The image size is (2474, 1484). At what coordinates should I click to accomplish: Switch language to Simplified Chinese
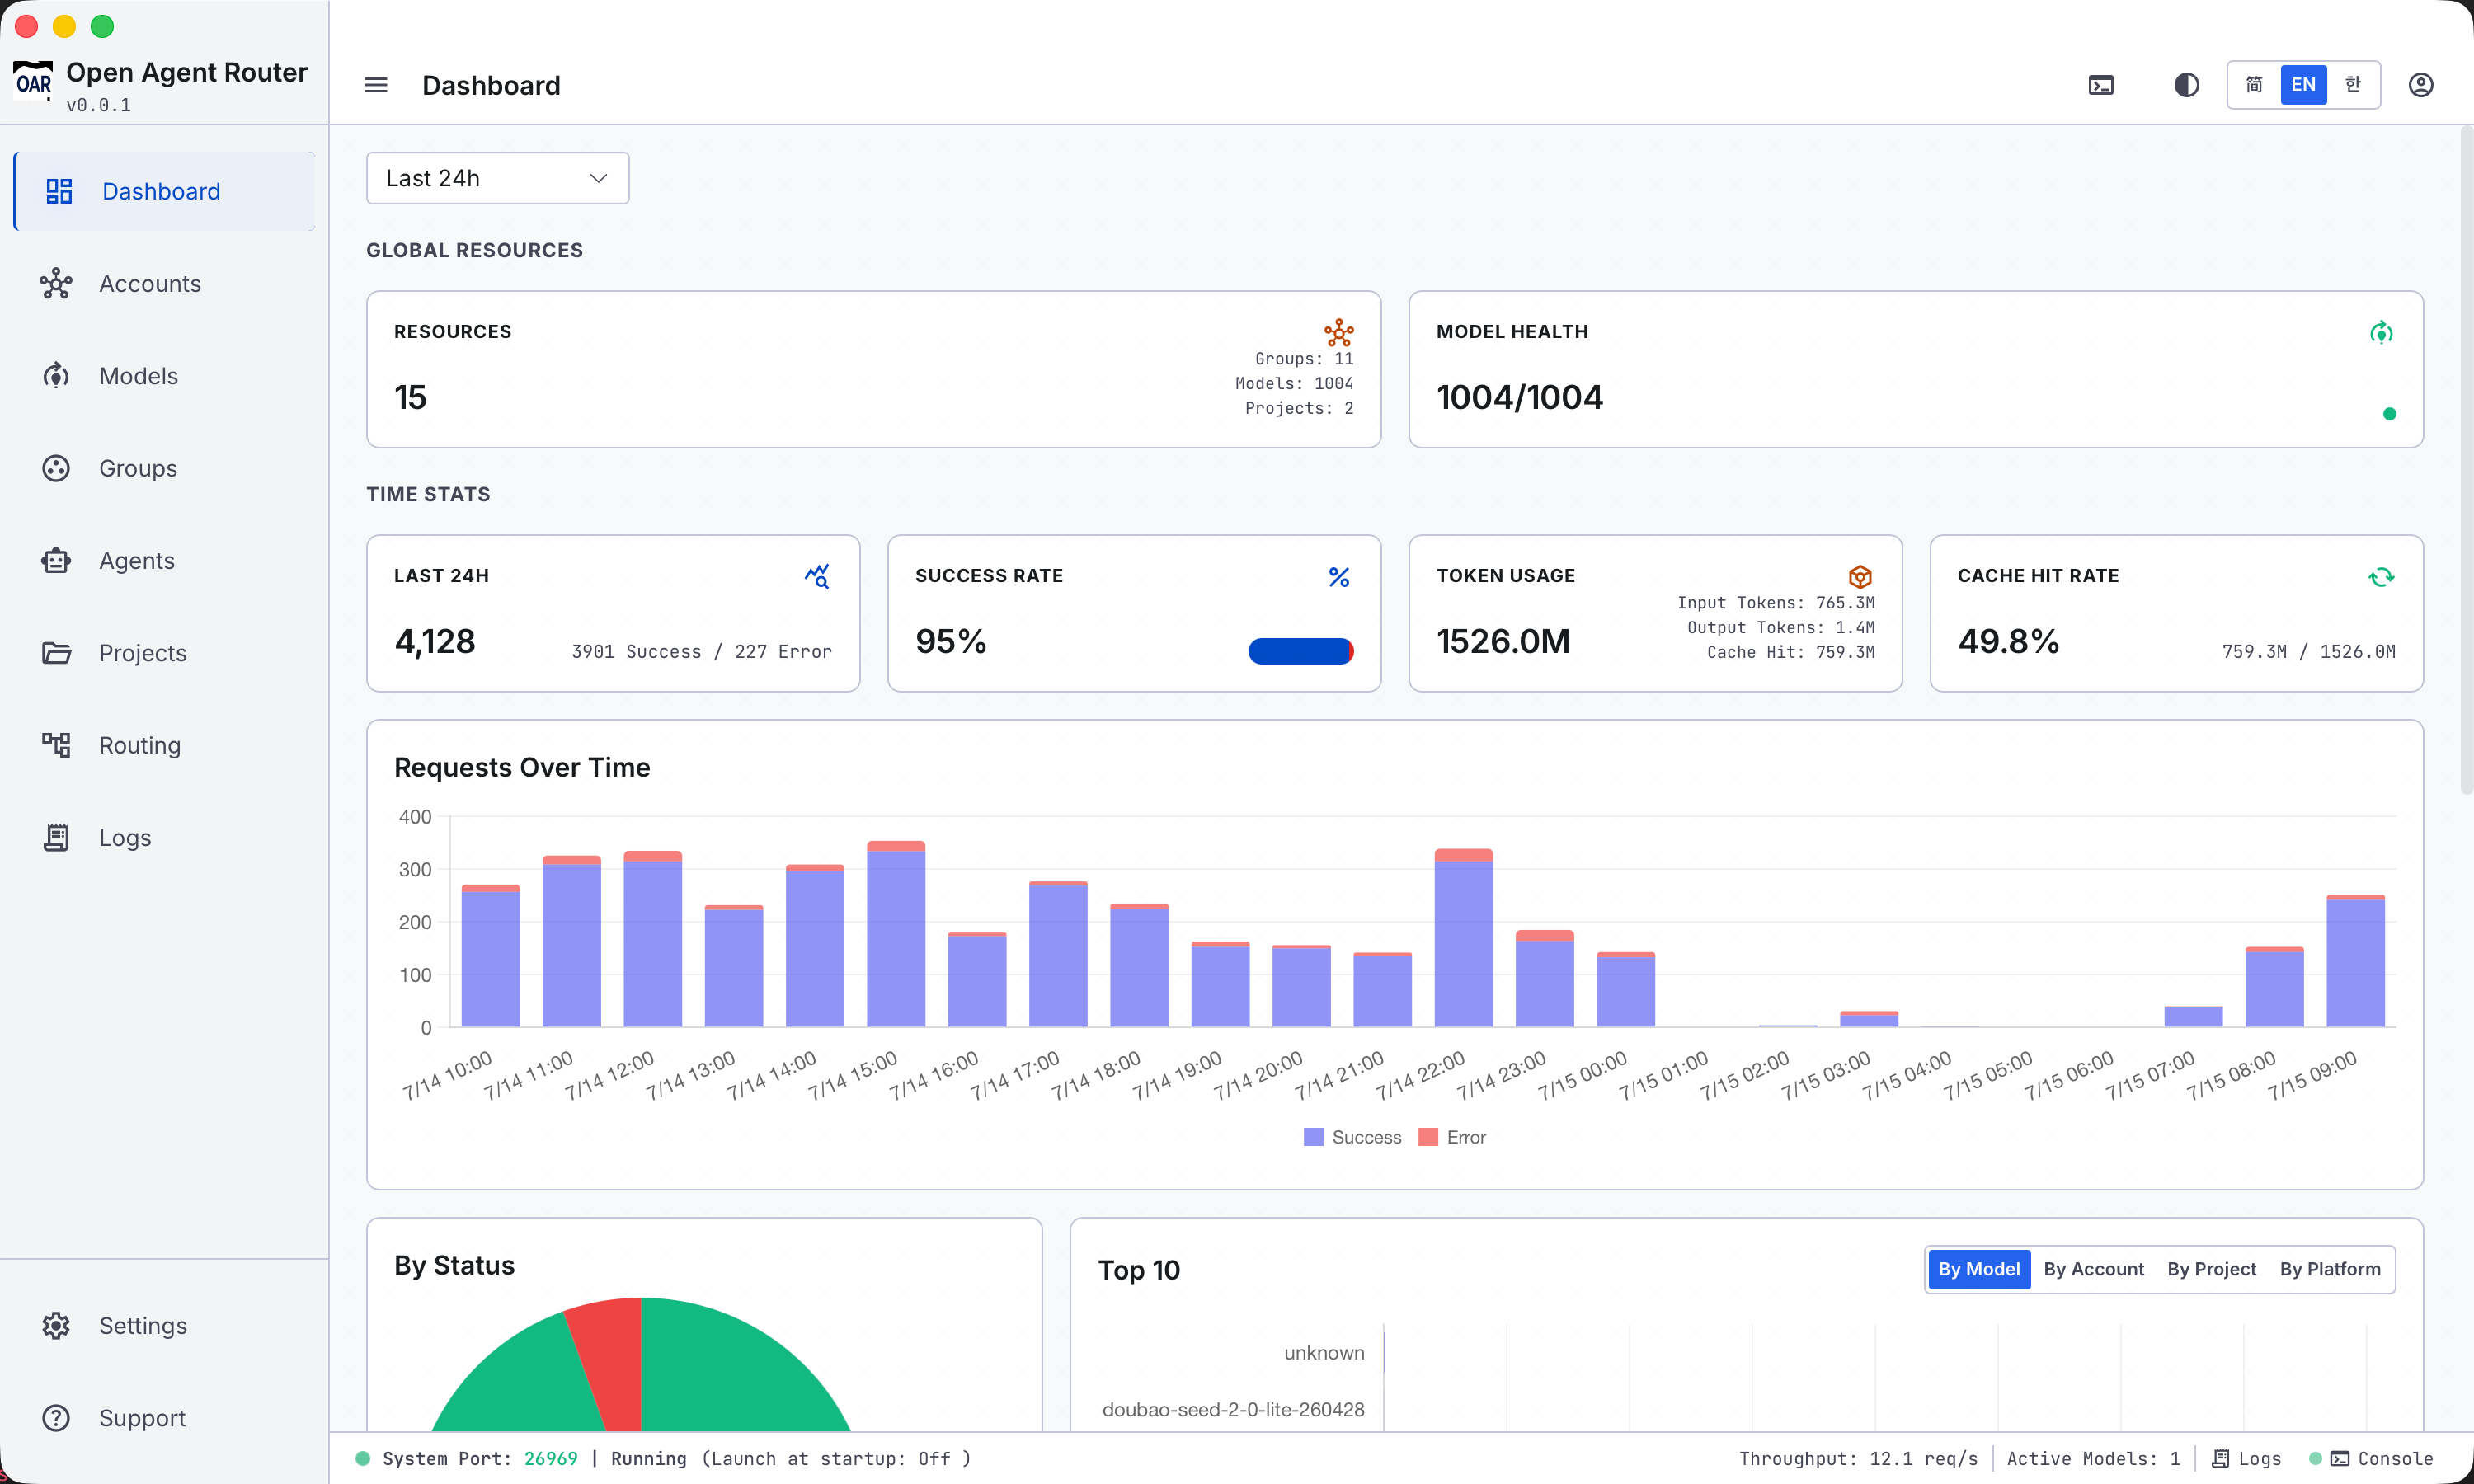[2254, 85]
